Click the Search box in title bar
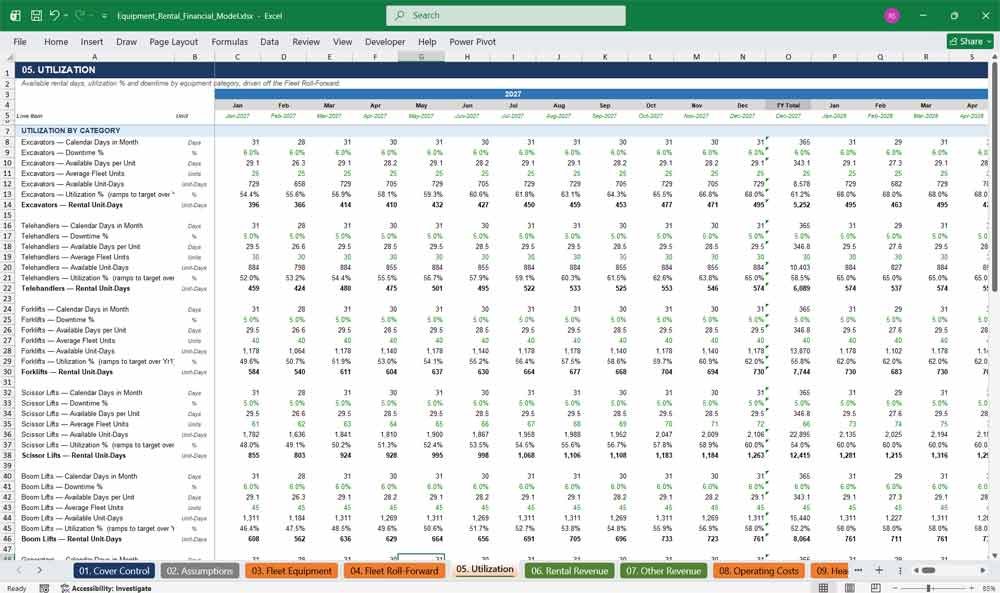 [x=505, y=15]
